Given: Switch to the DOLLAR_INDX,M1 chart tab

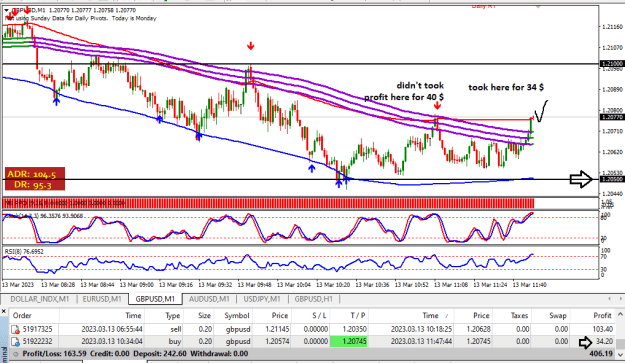Looking at the screenshot, I should (x=39, y=299).
